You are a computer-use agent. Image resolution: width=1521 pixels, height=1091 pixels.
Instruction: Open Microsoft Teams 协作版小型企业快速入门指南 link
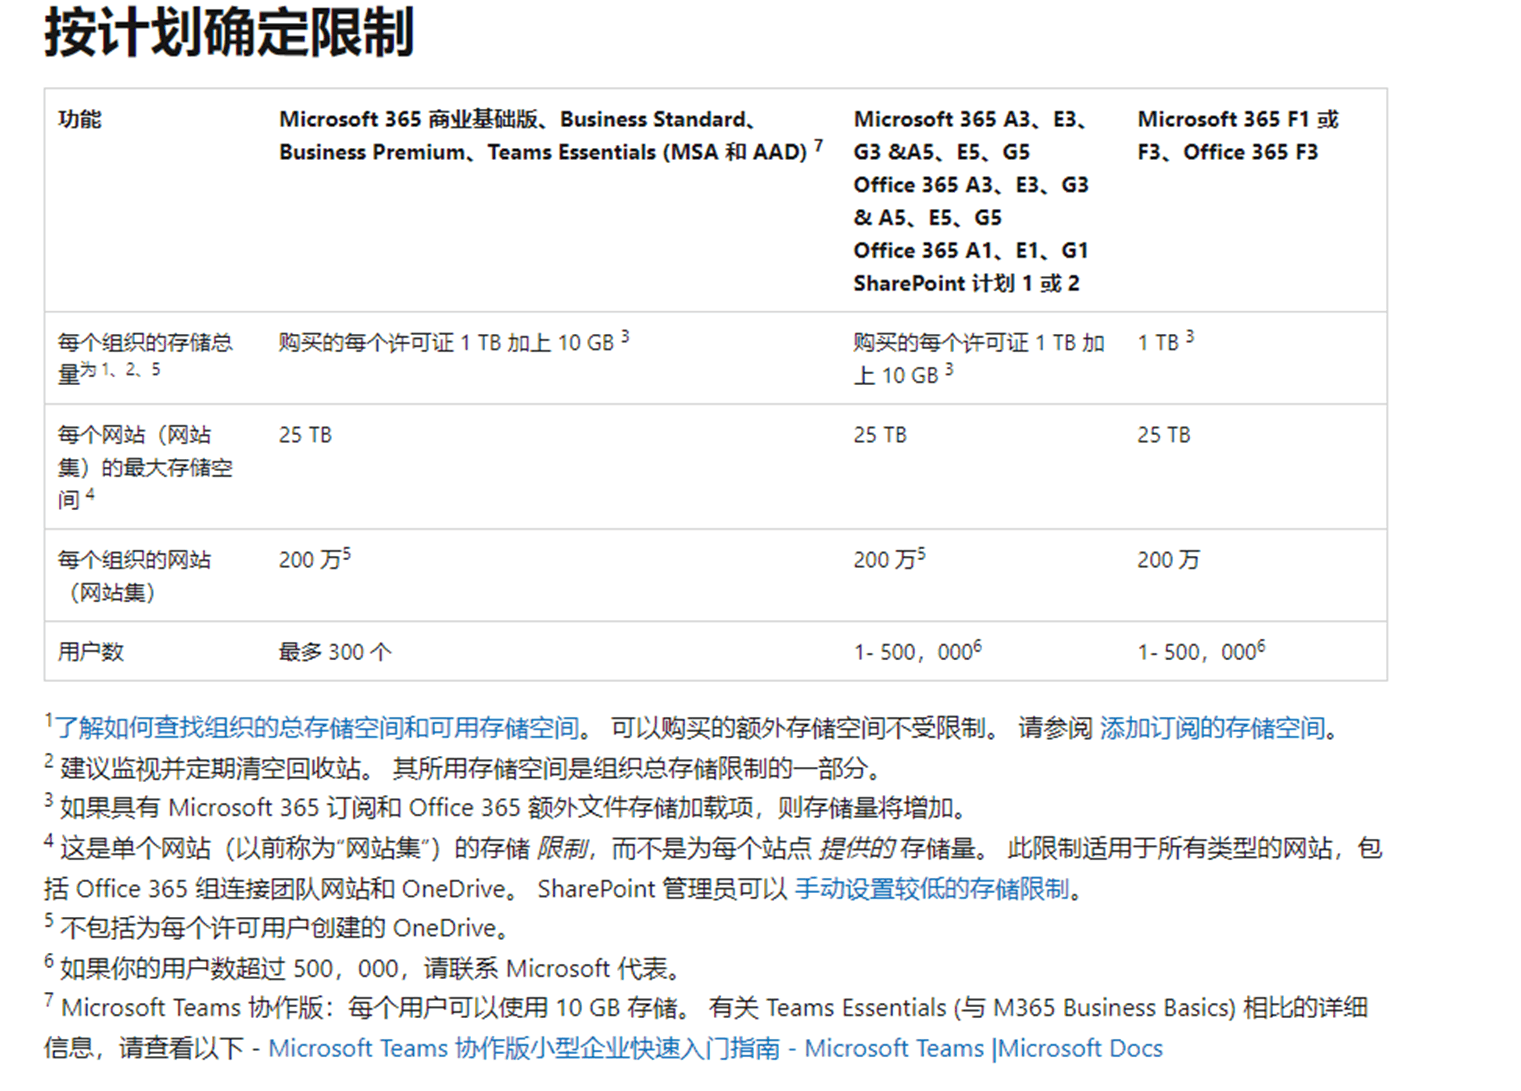point(716,1048)
